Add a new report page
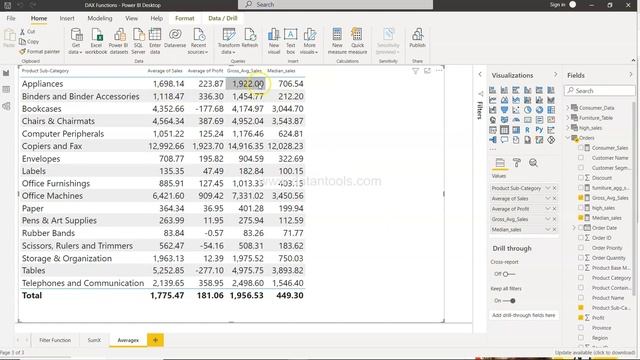The width and height of the screenshot is (640, 360). [x=155, y=340]
